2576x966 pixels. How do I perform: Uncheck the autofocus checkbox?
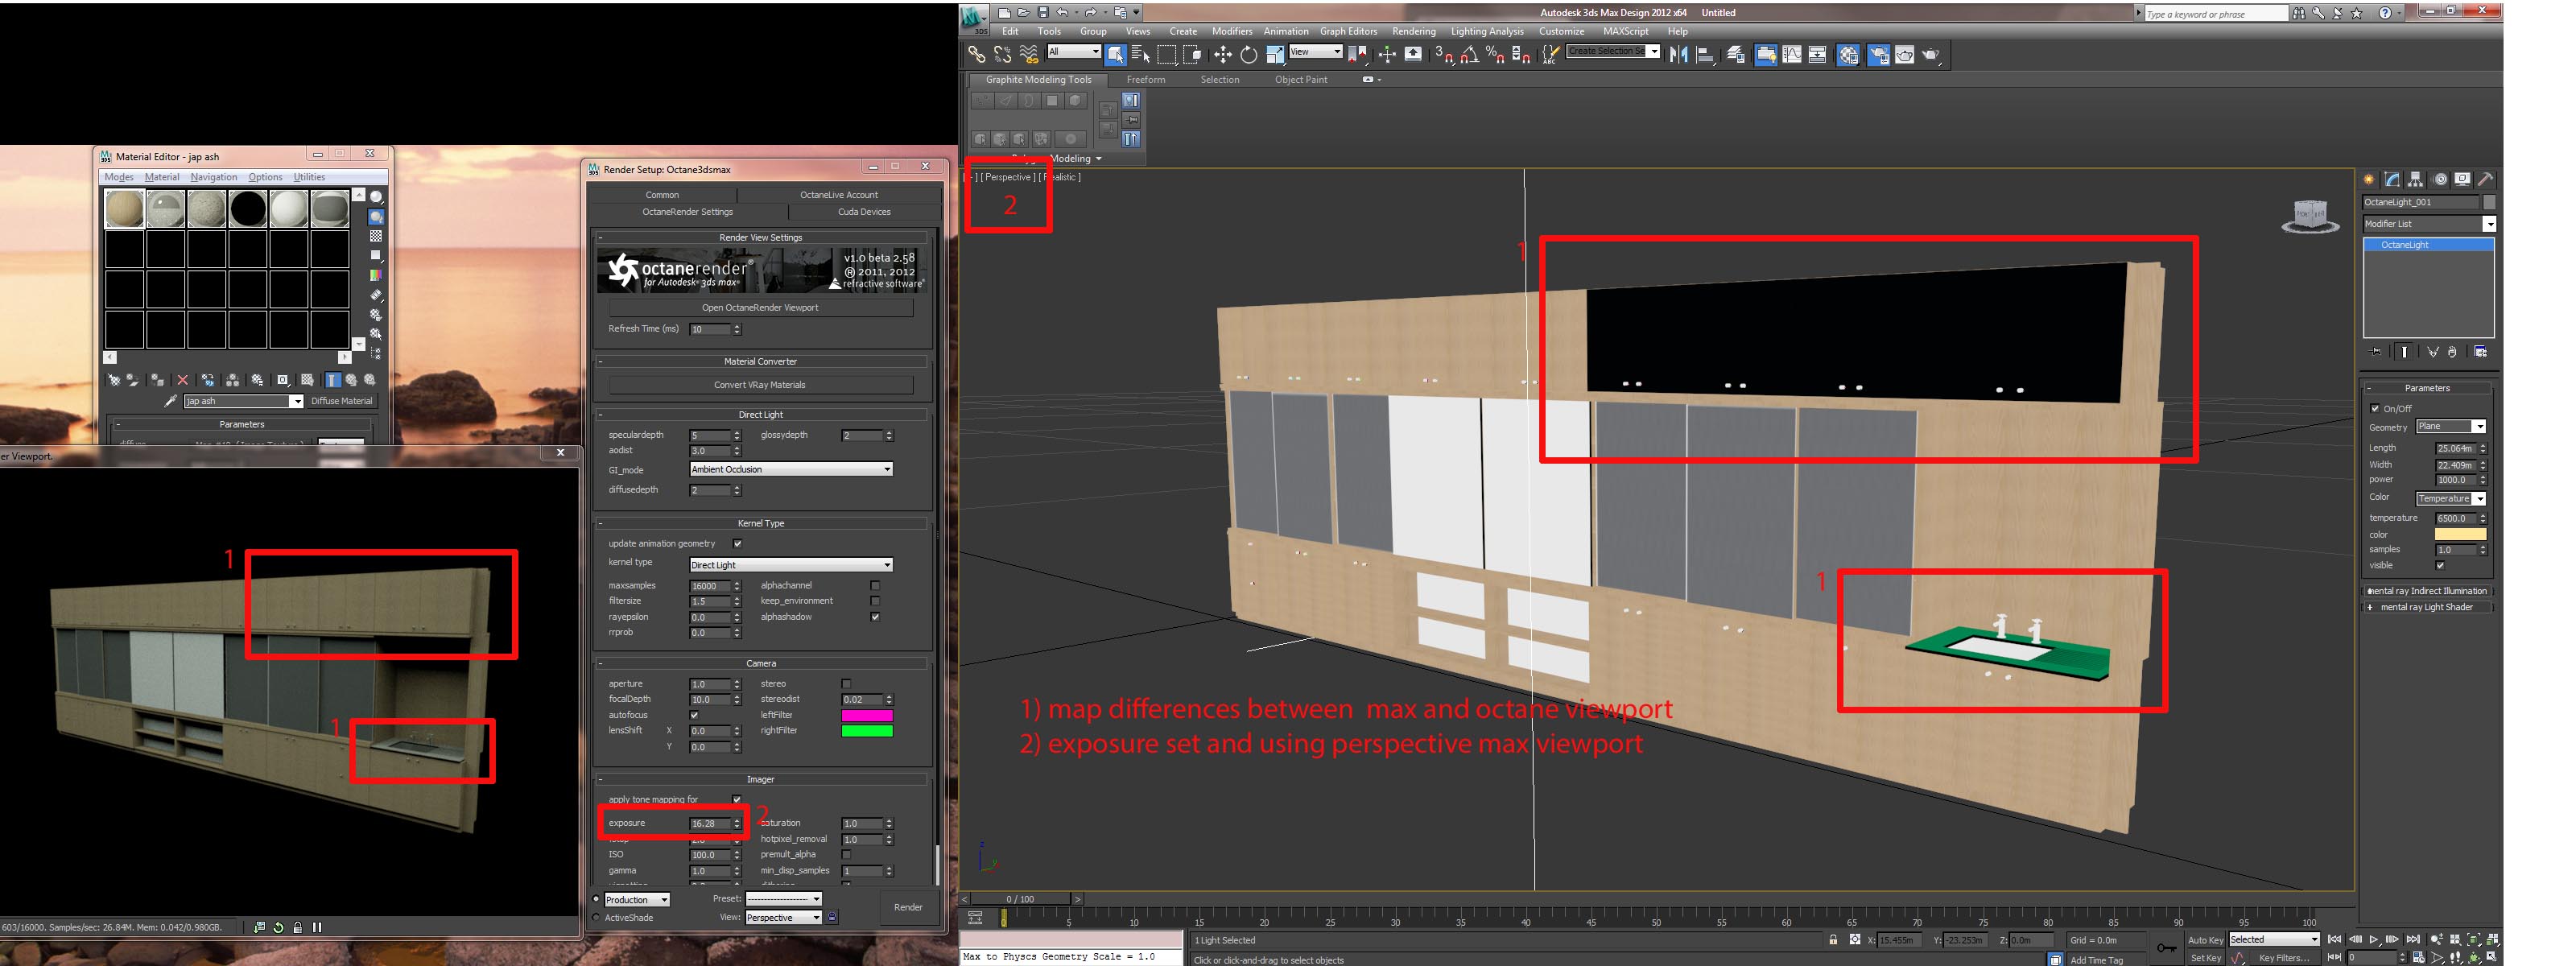pos(694,715)
